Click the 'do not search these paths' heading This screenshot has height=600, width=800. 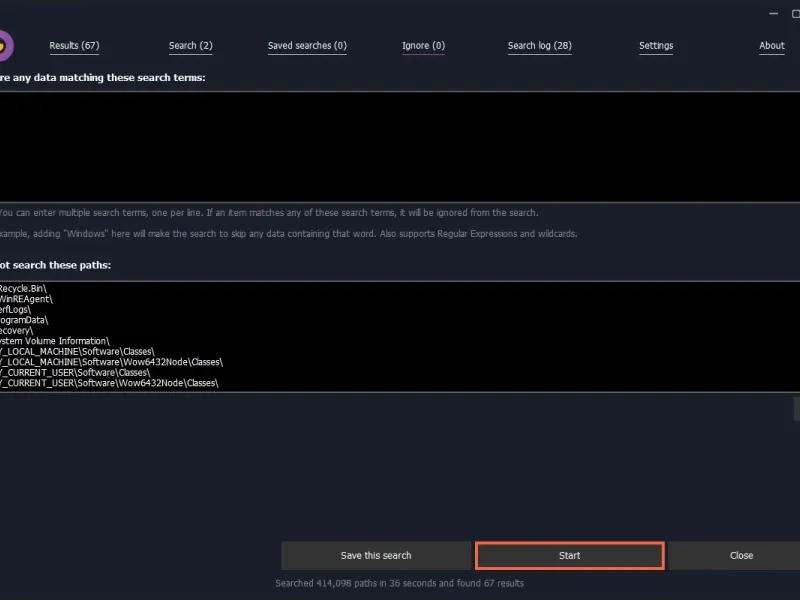pos(55,265)
